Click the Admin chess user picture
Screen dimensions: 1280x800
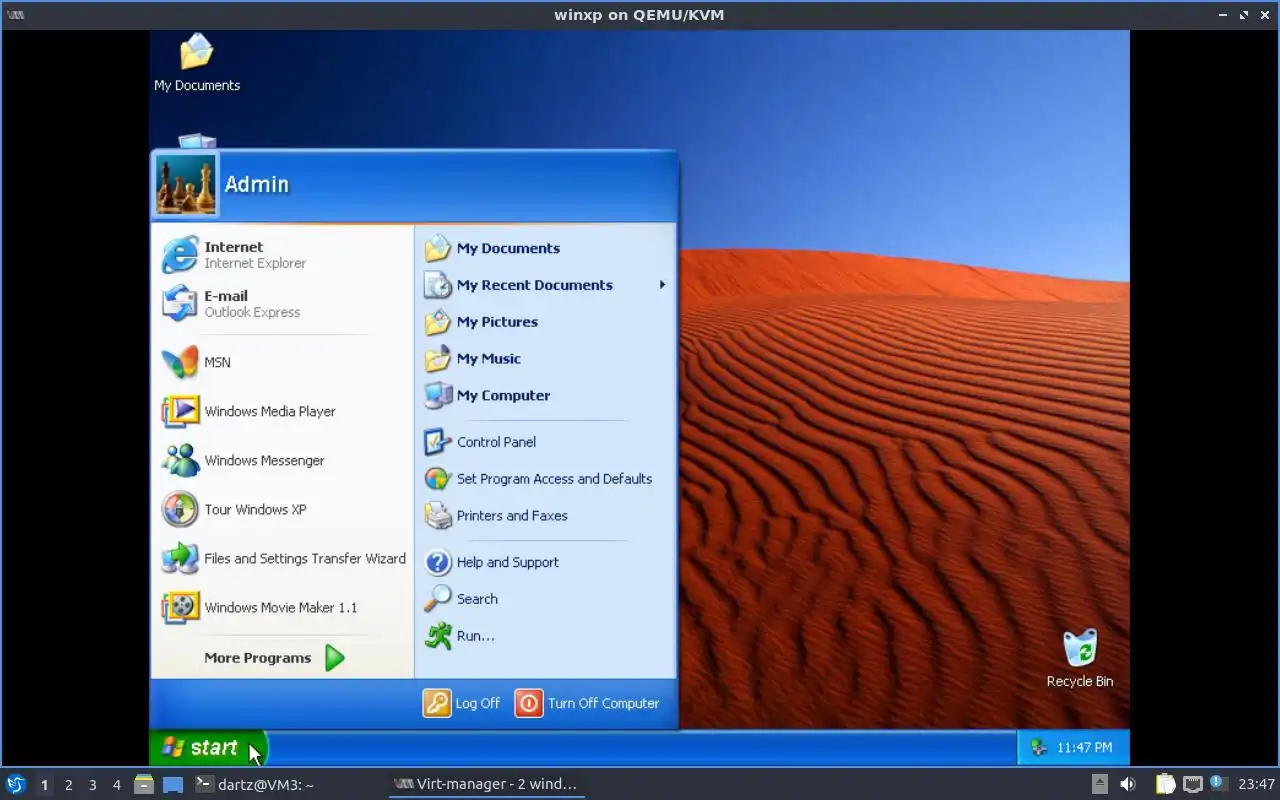pos(186,184)
